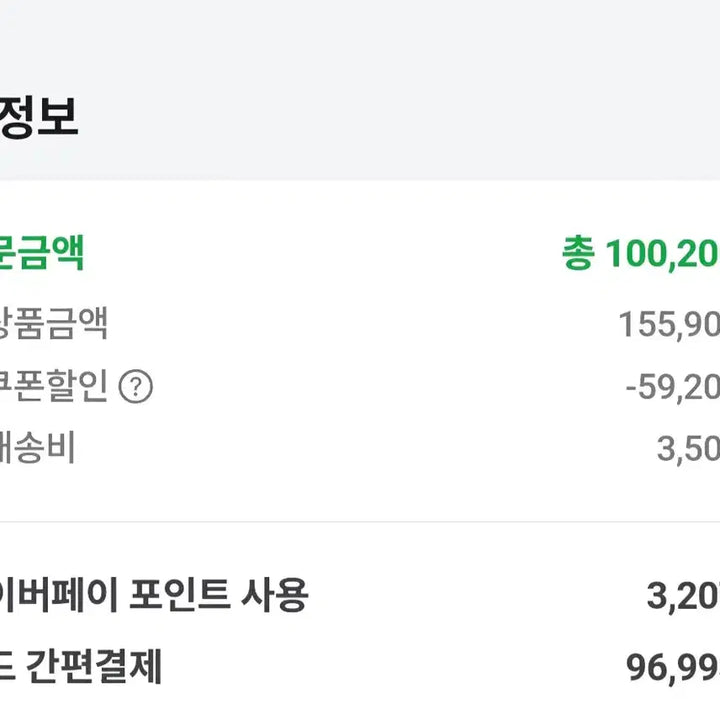The height and width of the screenshot is (720, 720).
Task: Select the product amount value 155,90
Action: tap(668, 324)
